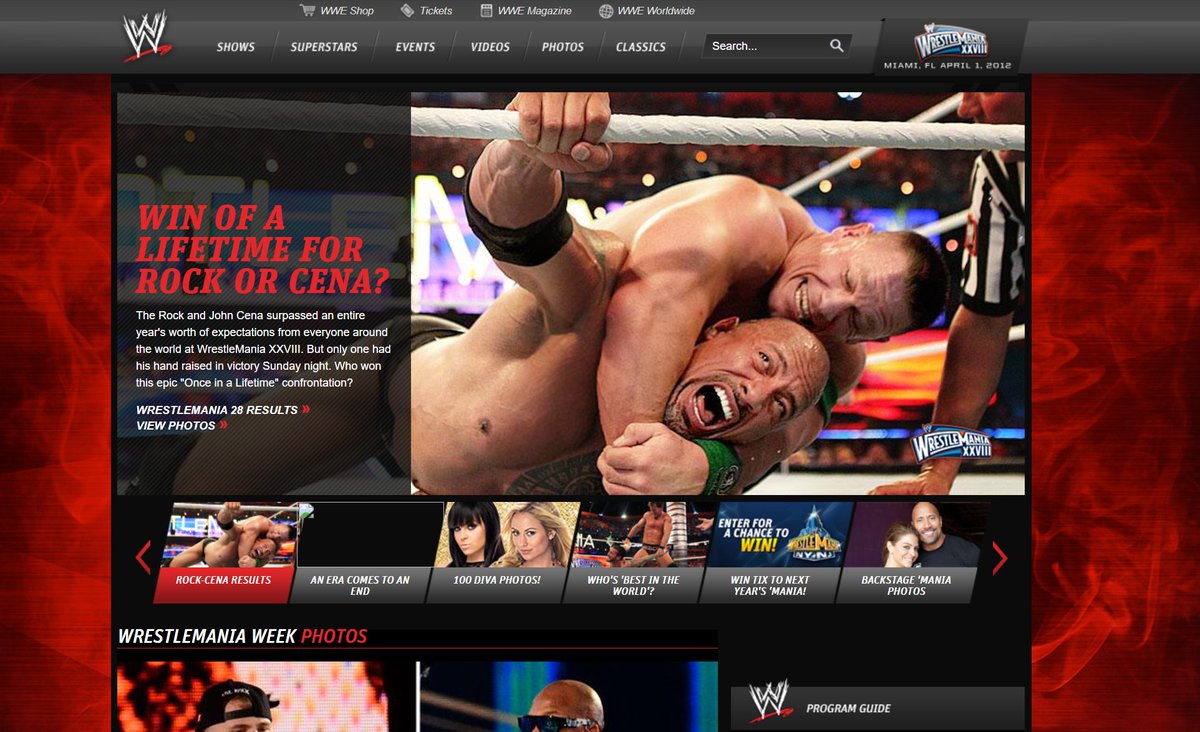The height and width of the screenshot is (732, 1200).
Task: Click the shopping cart icon by WWE Shop
Action: click(x=307, y=10)
